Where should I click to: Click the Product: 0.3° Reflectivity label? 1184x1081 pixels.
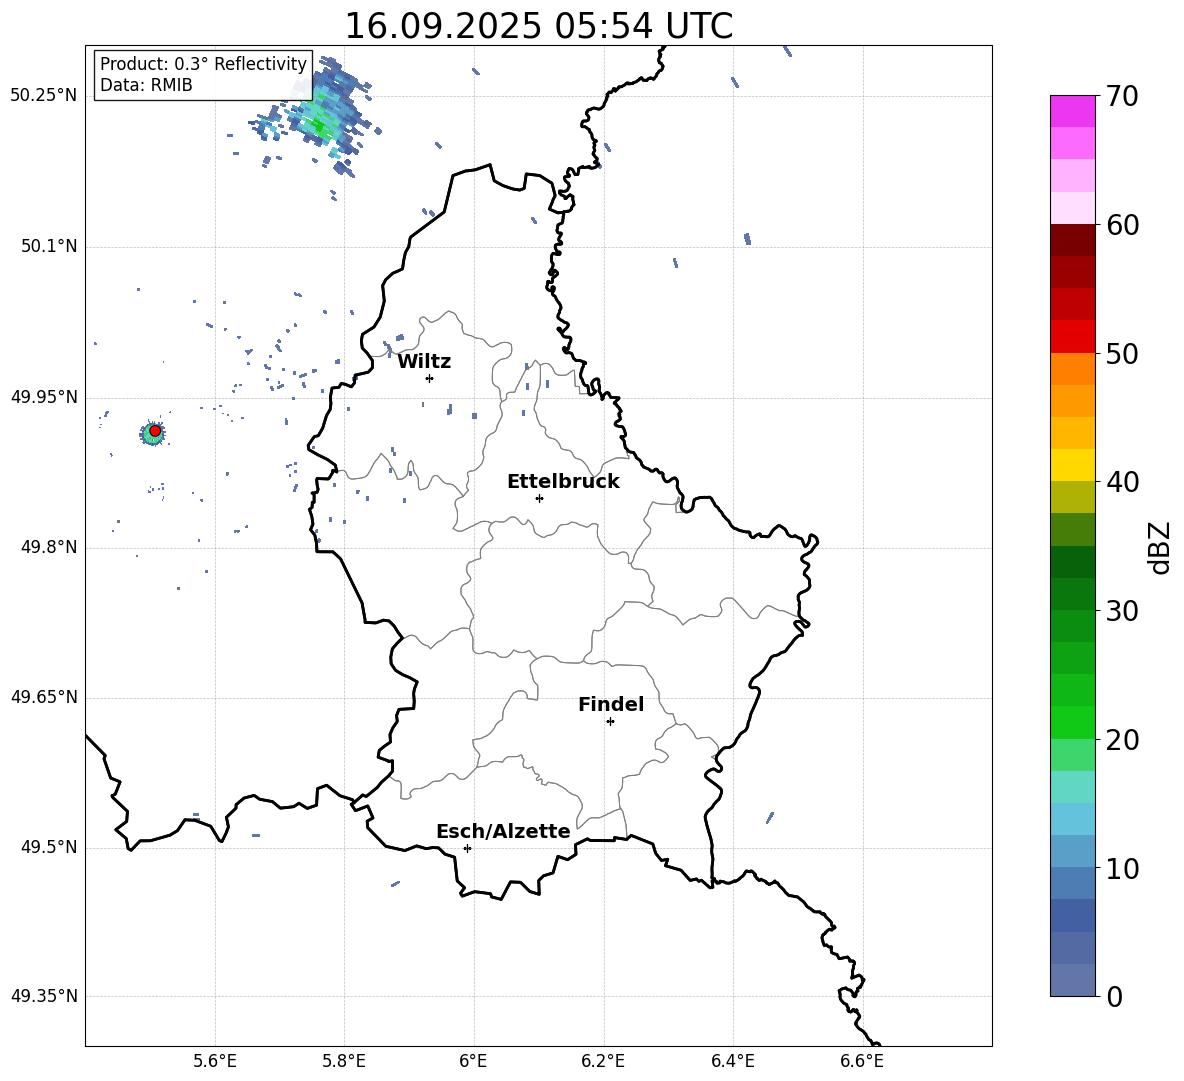tap(203, 63)
